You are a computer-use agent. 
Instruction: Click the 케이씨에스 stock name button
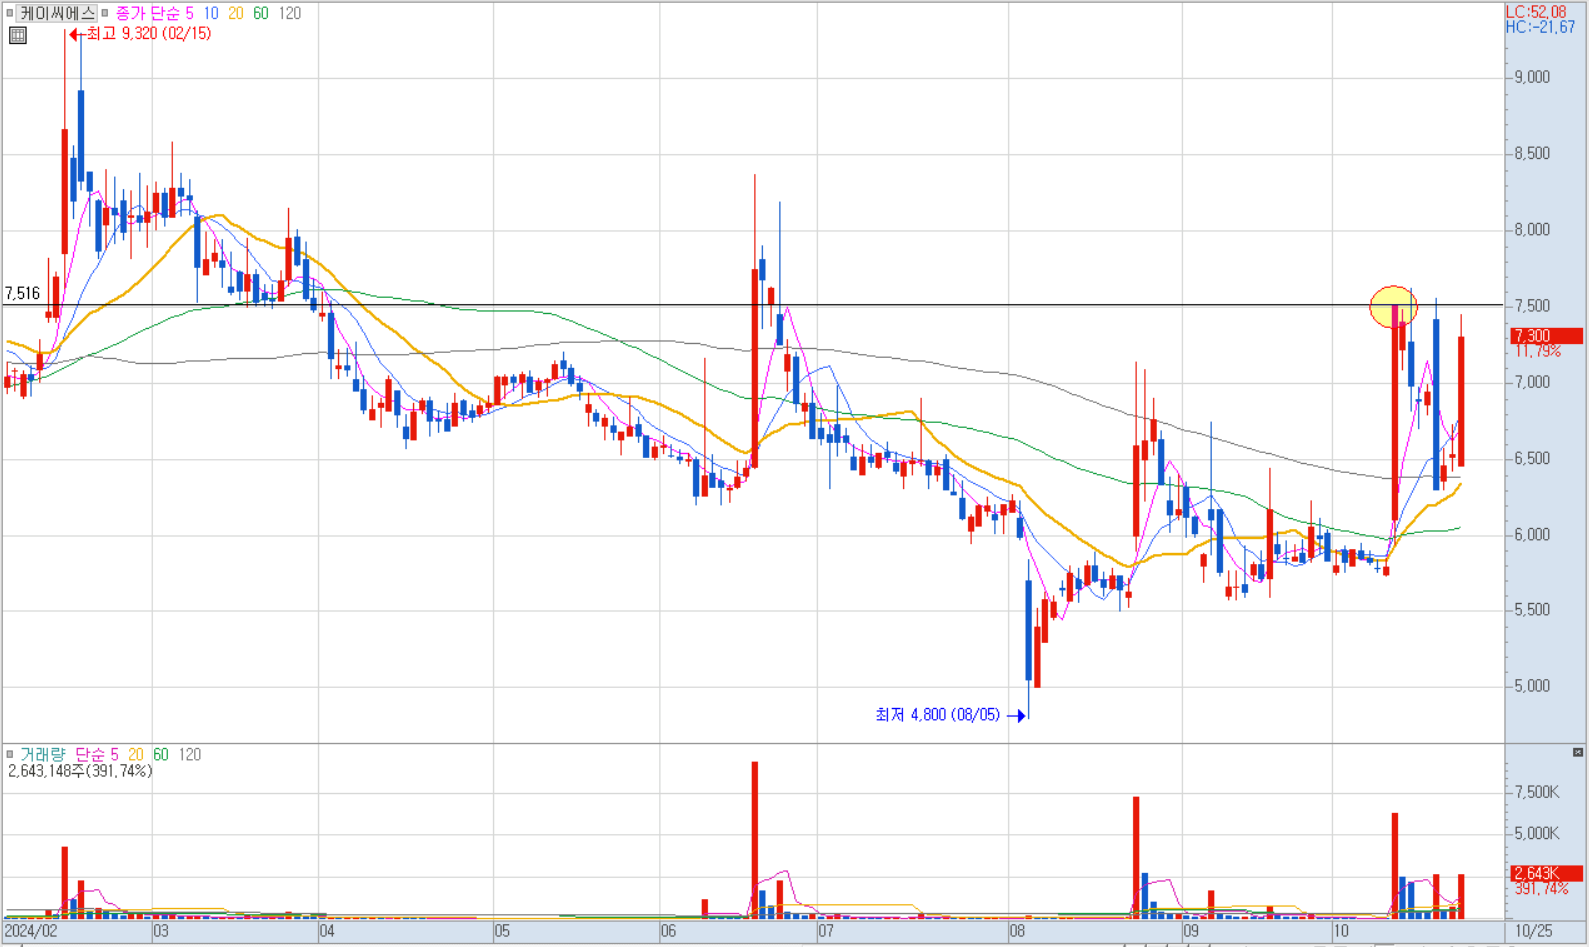pos(57,13)
